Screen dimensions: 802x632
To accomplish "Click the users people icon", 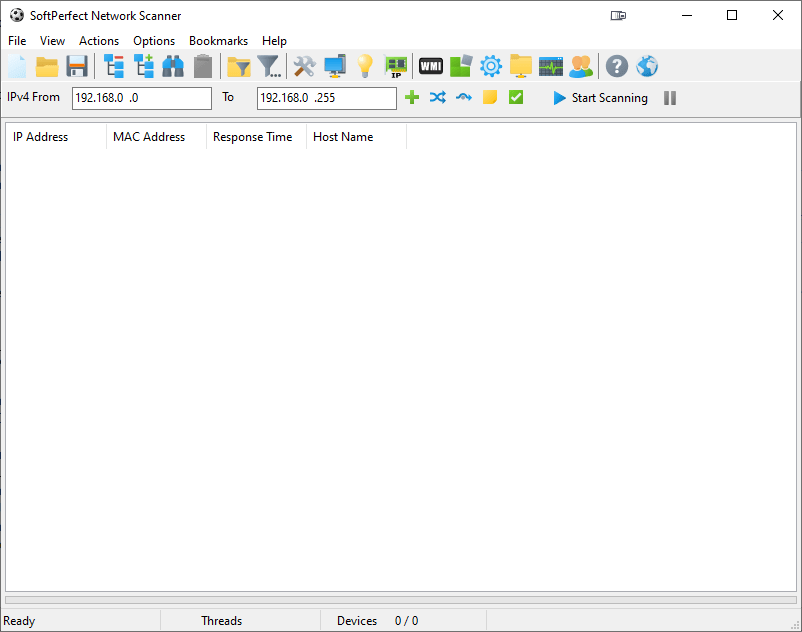I will (x=581, y=66).
